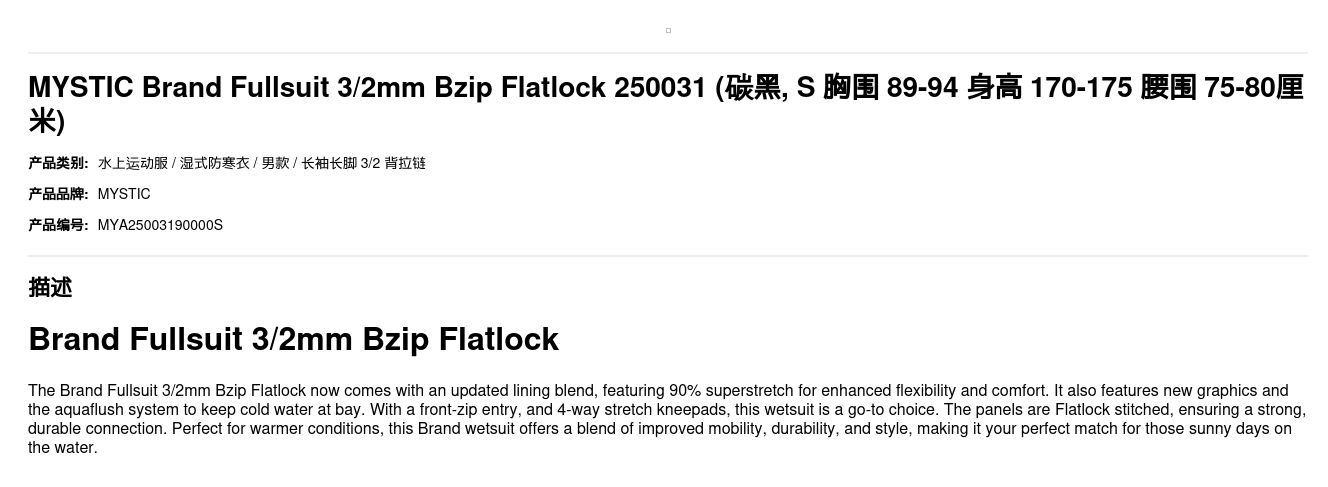
Task: Click the 产品类别 label
Action: (58, 163)
